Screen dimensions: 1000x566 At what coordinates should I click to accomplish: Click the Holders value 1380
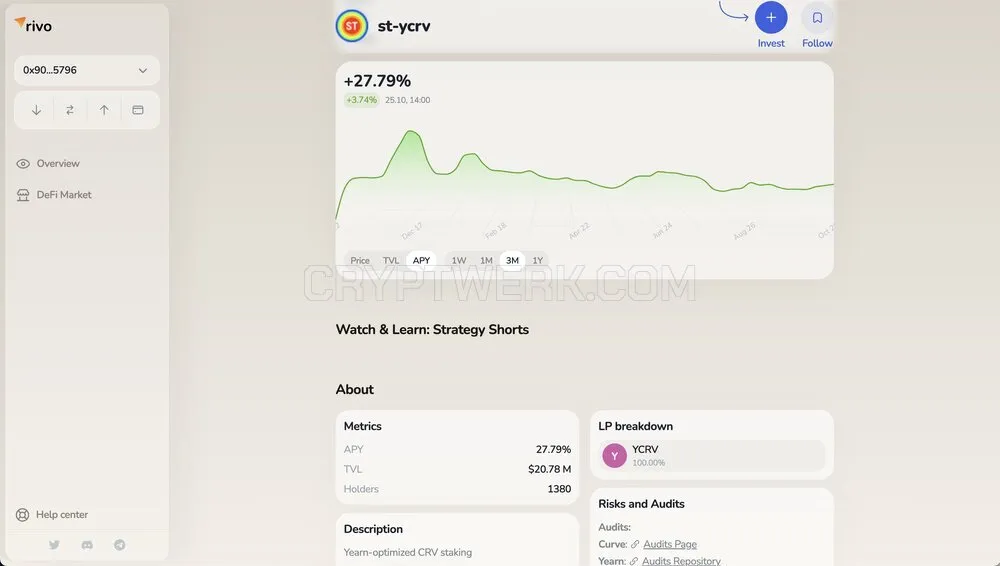click(x=559, y=489)
